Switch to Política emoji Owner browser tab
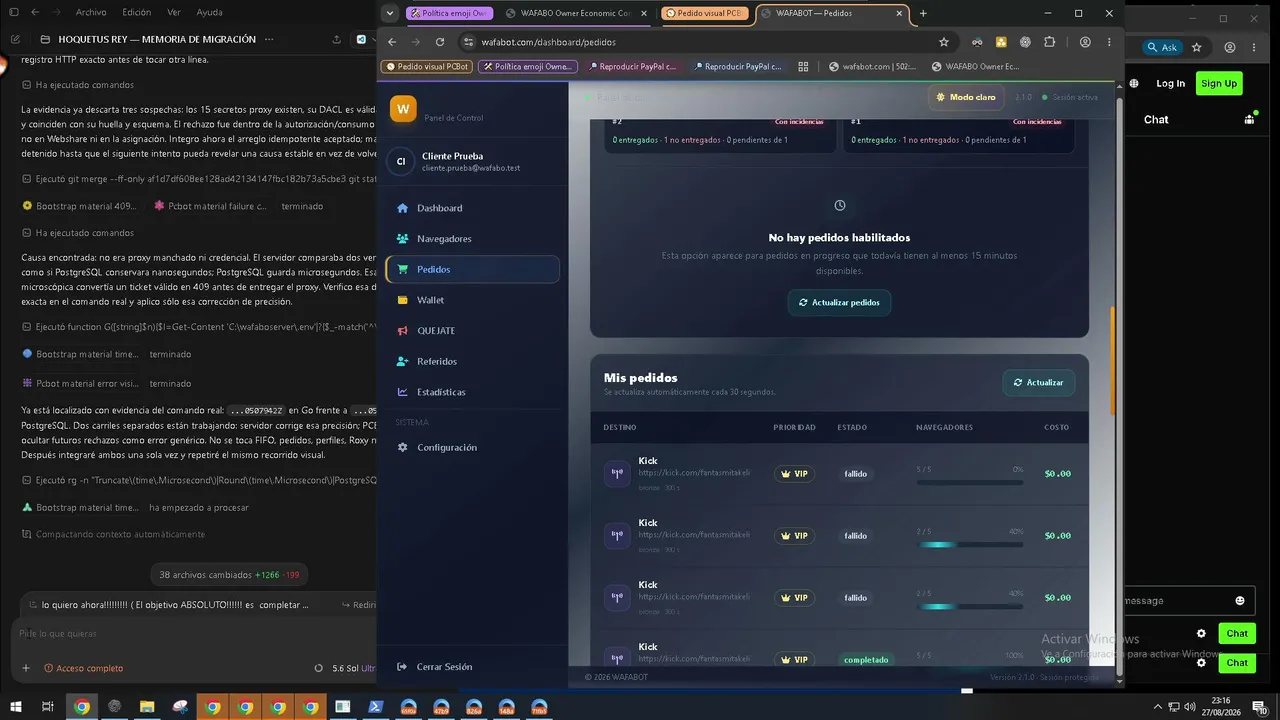The image size is (1280, 720). tap(449, 14)
